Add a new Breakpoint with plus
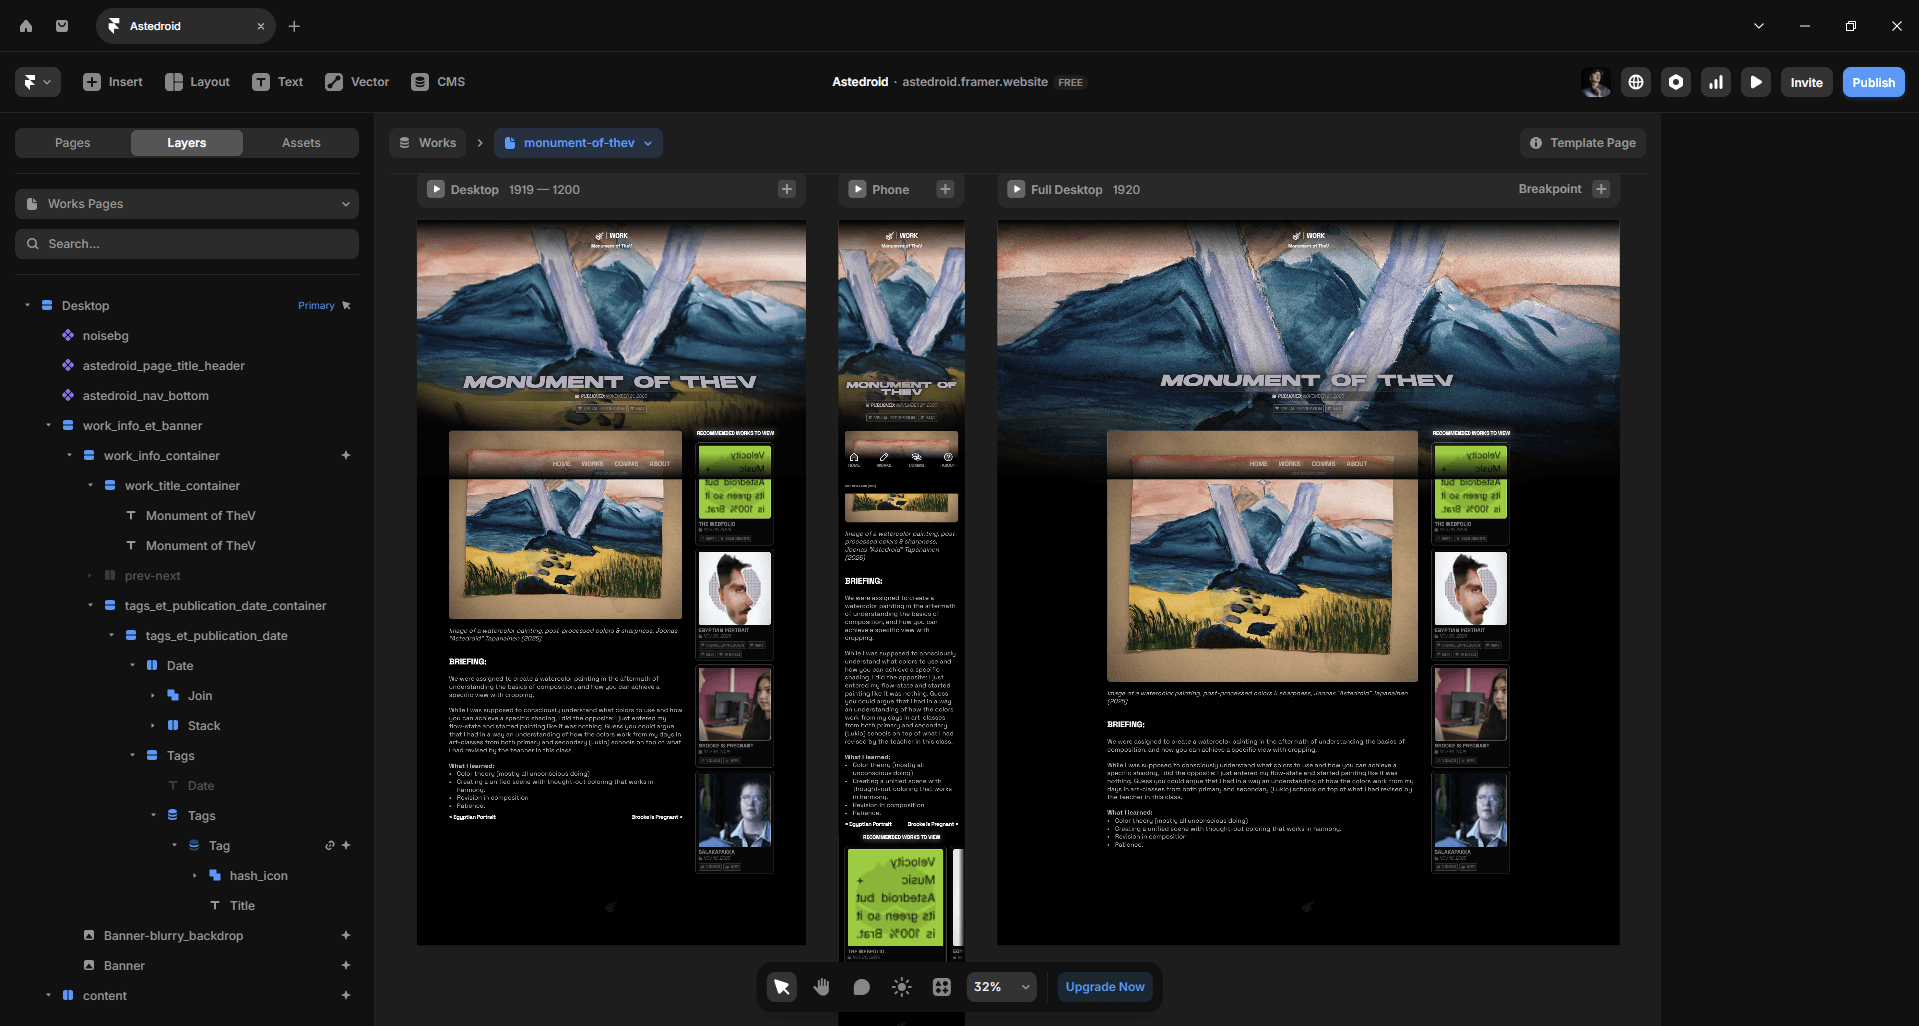The image size is (1919, 1026). (1601, 189)
